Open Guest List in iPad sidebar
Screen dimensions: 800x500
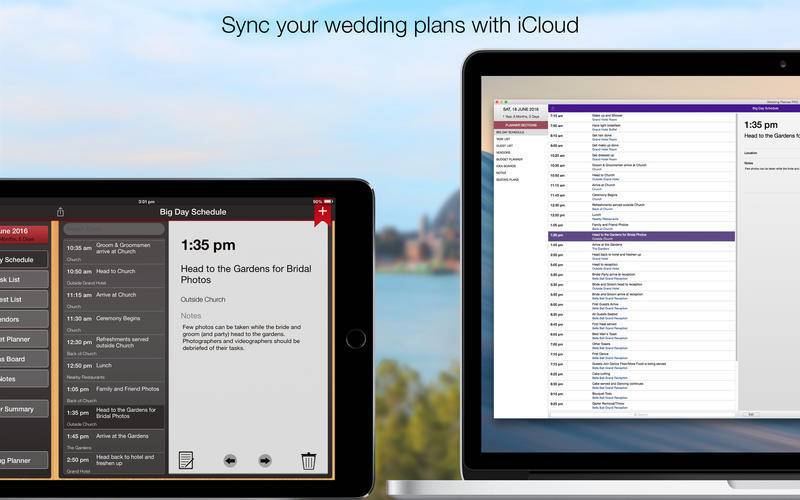pos(24,299)
